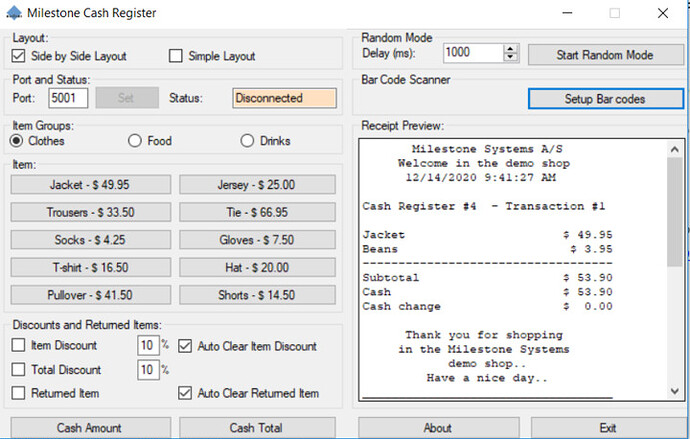Uncheck the Side by Side Layout option

click(19, 56)
